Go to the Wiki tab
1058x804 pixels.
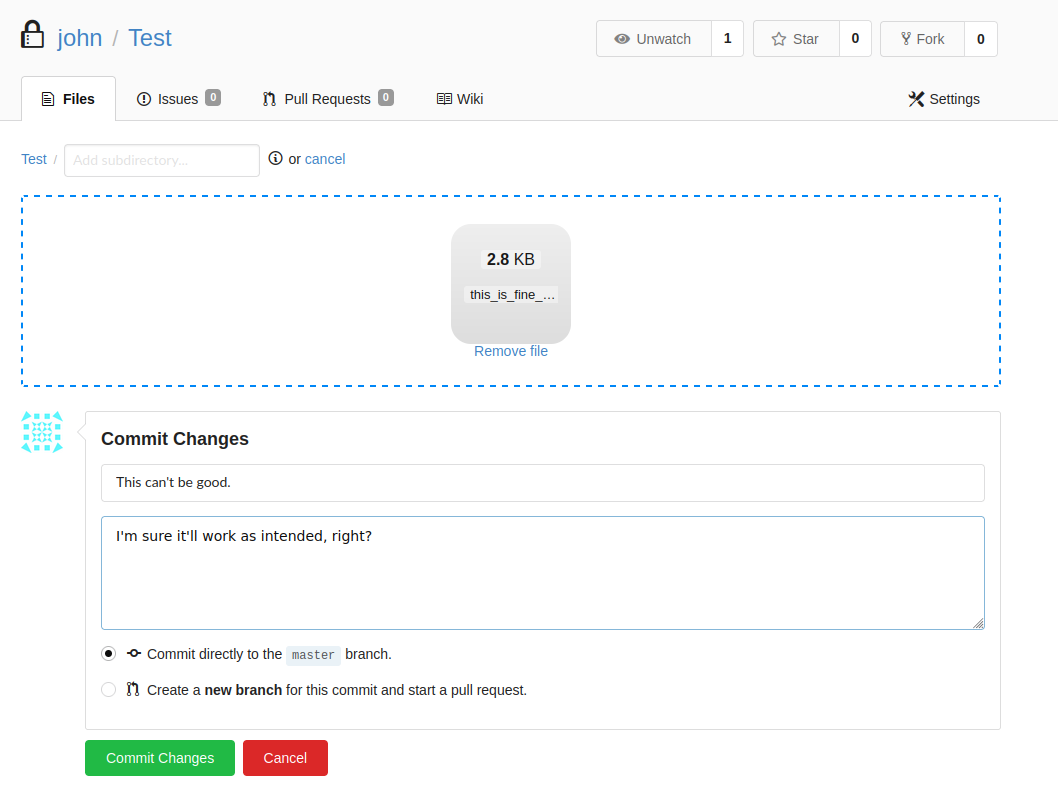460,99
